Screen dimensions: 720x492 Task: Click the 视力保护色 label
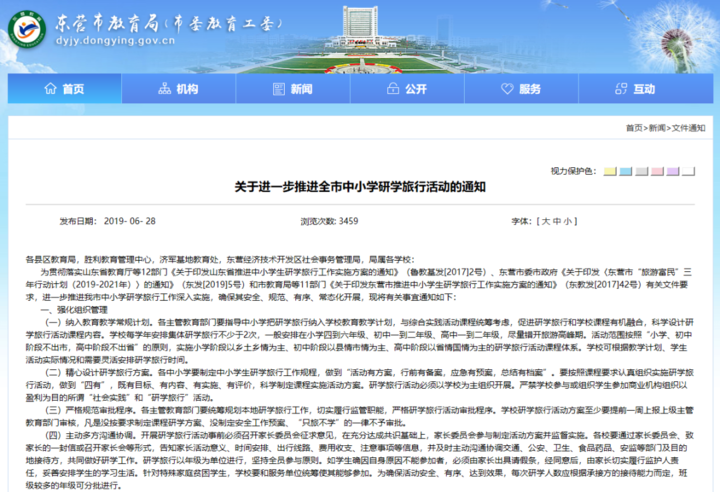tap(574, 171)
